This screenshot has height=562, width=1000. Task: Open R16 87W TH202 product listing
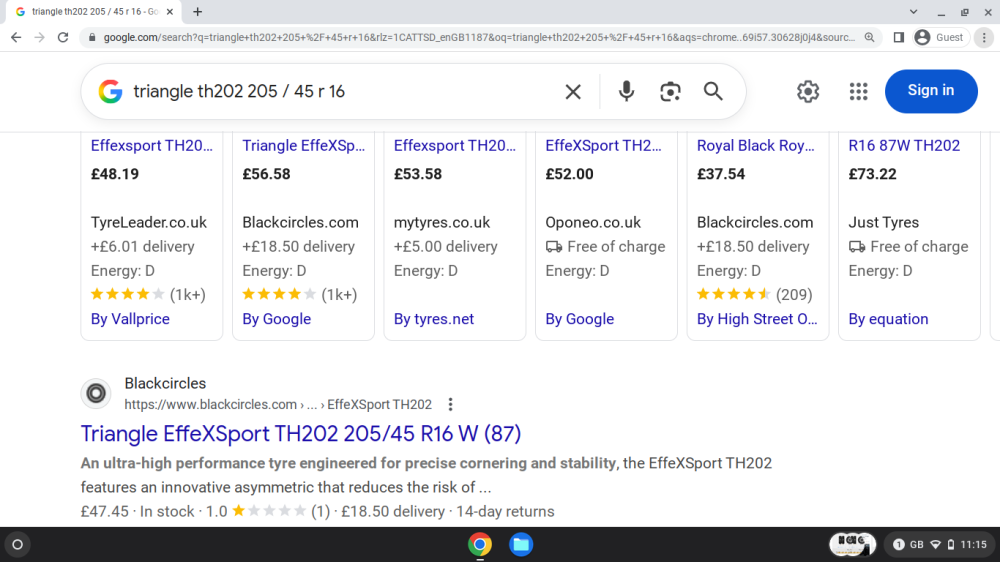(904, 145)
